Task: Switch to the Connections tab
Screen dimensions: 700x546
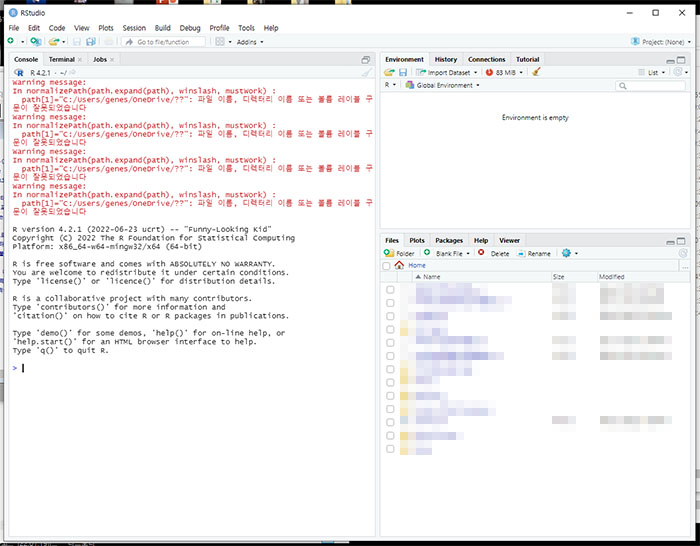Action: (x=486, y=59)
